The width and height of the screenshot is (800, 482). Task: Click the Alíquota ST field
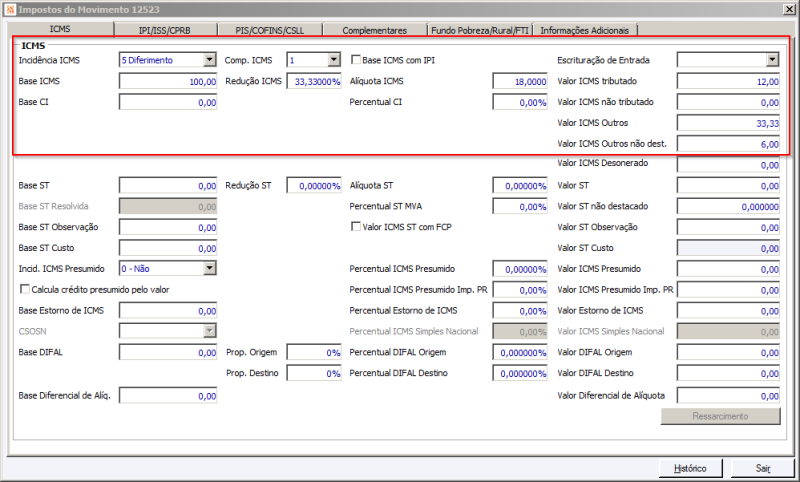[520, 186]
